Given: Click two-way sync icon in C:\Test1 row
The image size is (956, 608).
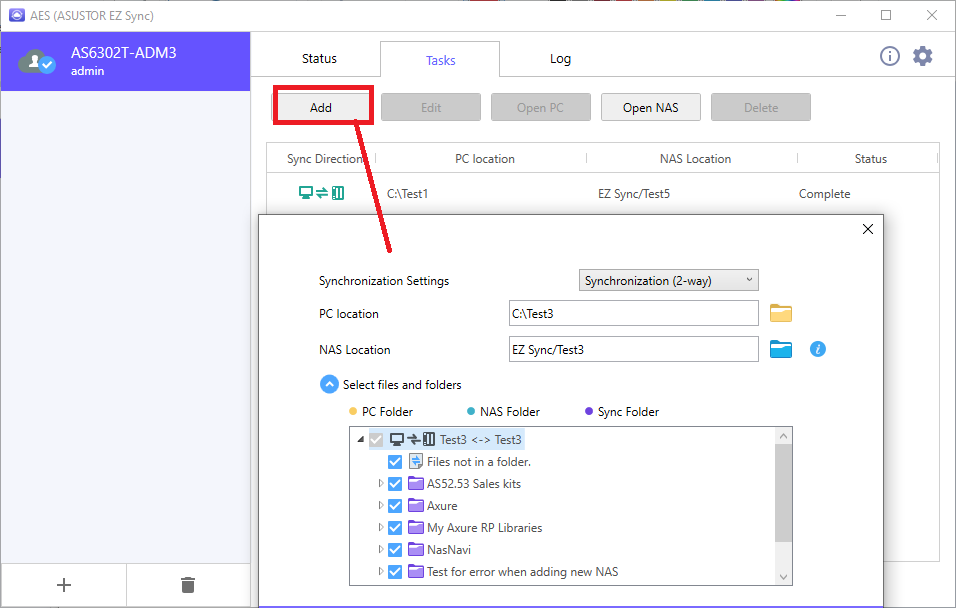Looking at the screenshot, I should (321, 193).
